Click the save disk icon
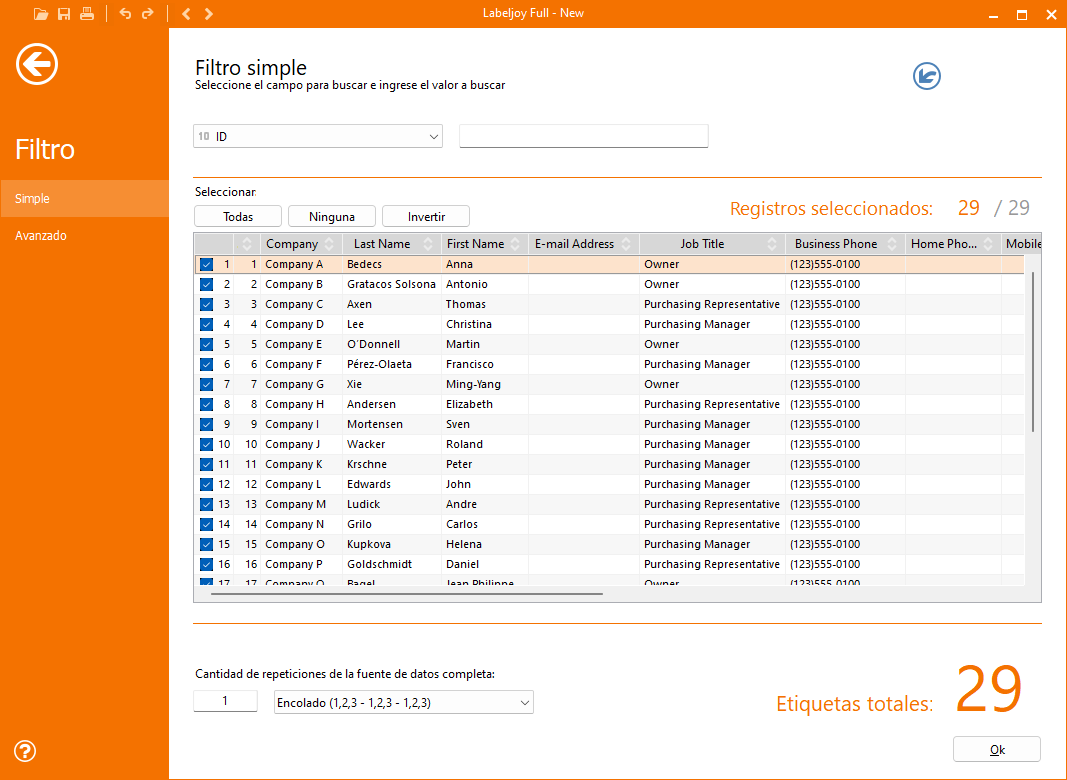 (64, 14)
